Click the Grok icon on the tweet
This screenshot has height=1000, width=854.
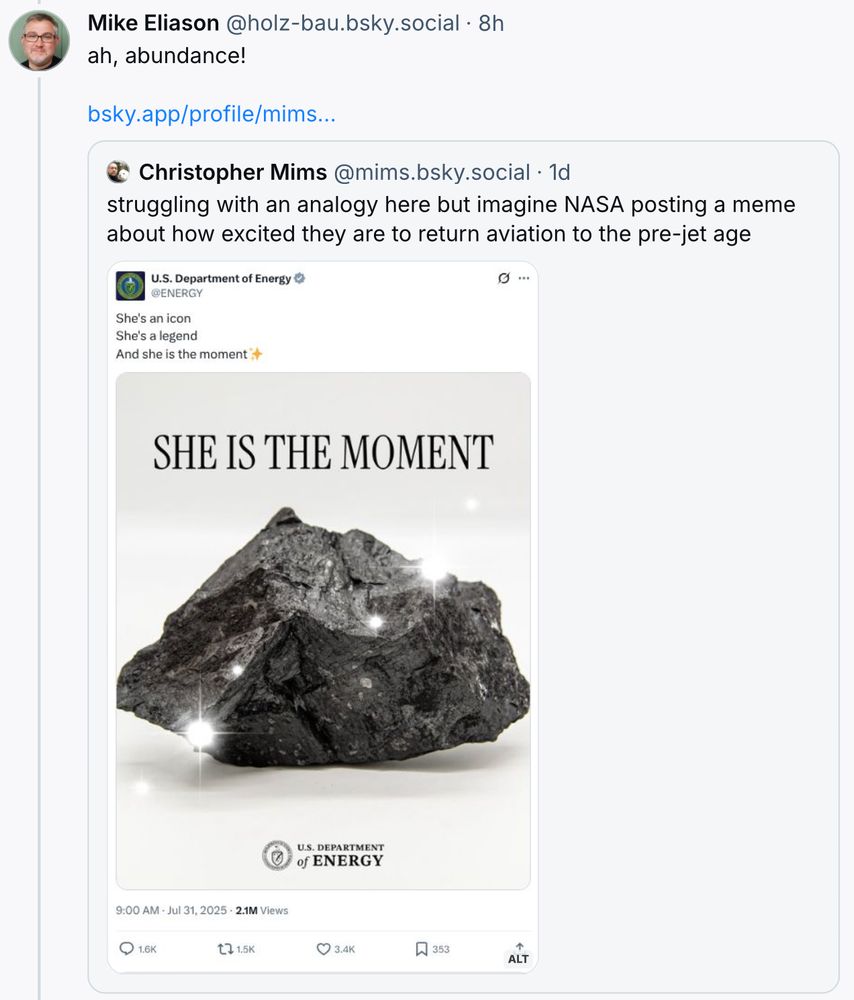point(503,278)
